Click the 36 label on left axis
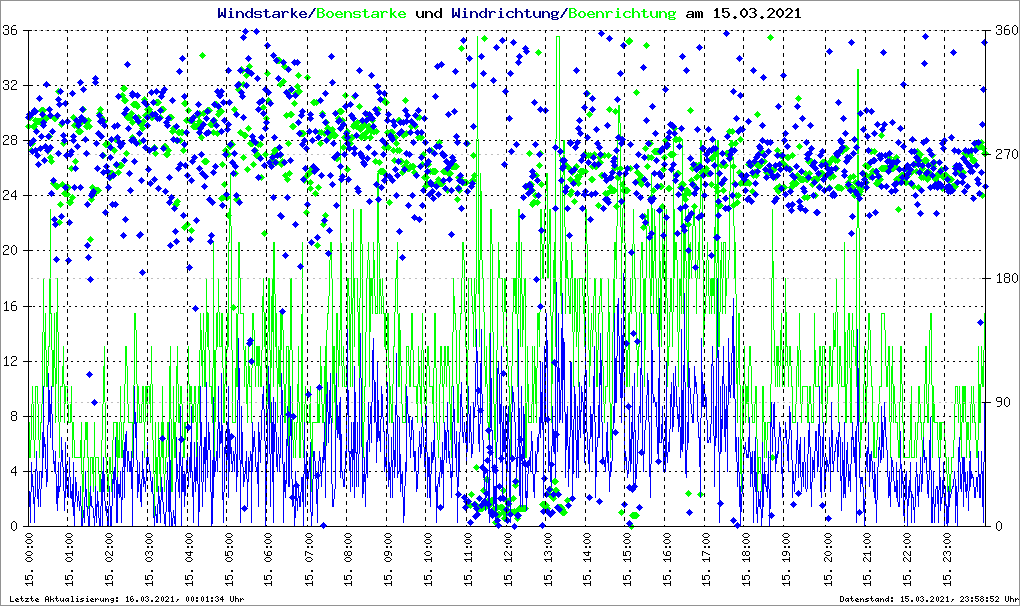The height and width of the screenshot is (606, 1020). click(12, 31)
